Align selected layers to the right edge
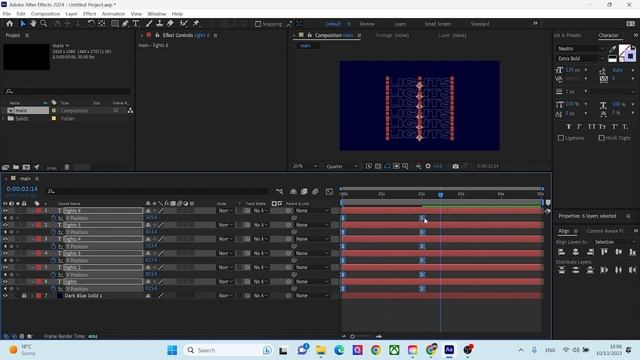This screenshot has width=640, height=360. [x=590, y=252]
